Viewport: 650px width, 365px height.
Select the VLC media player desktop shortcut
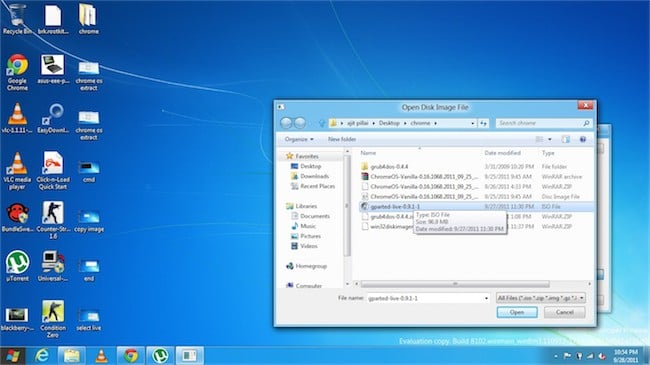17,171
